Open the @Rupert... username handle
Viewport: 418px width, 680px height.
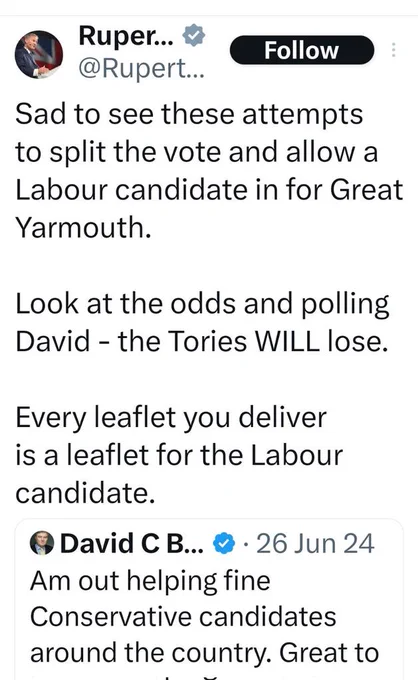pyautogui.click(x=141, y=68)
